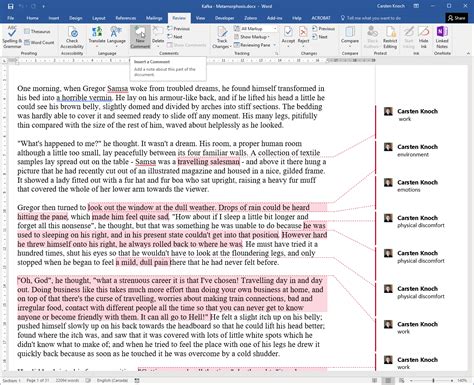Go to Previous comment
Image resolution: width=474 pixels, height=385 pixels.
coord(178,29)
